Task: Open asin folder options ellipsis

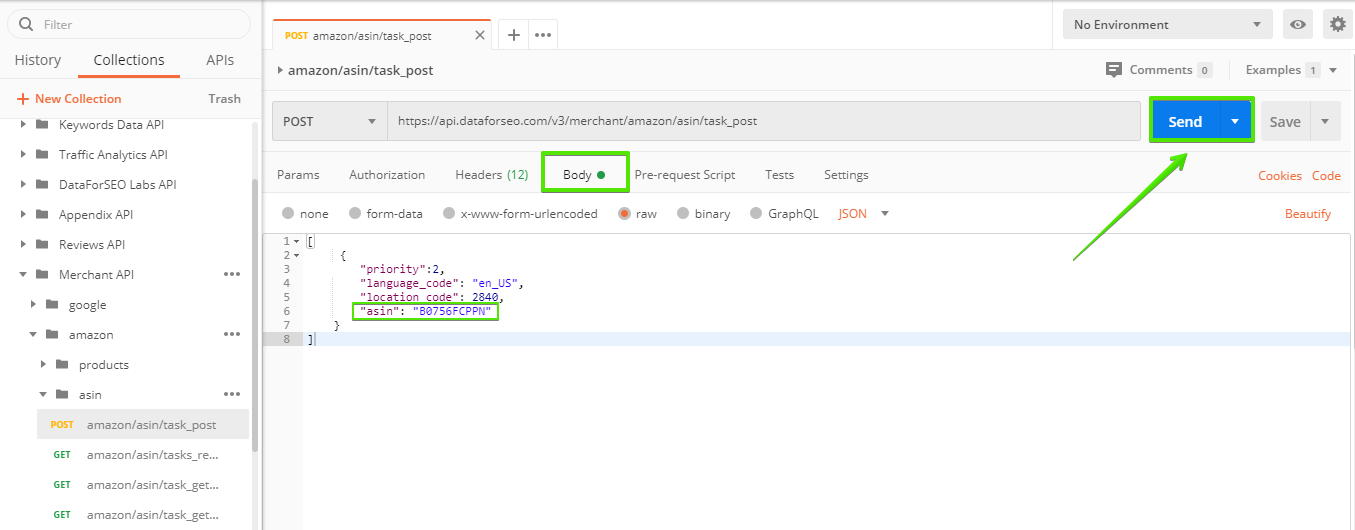Action: [x=232, y=394]
